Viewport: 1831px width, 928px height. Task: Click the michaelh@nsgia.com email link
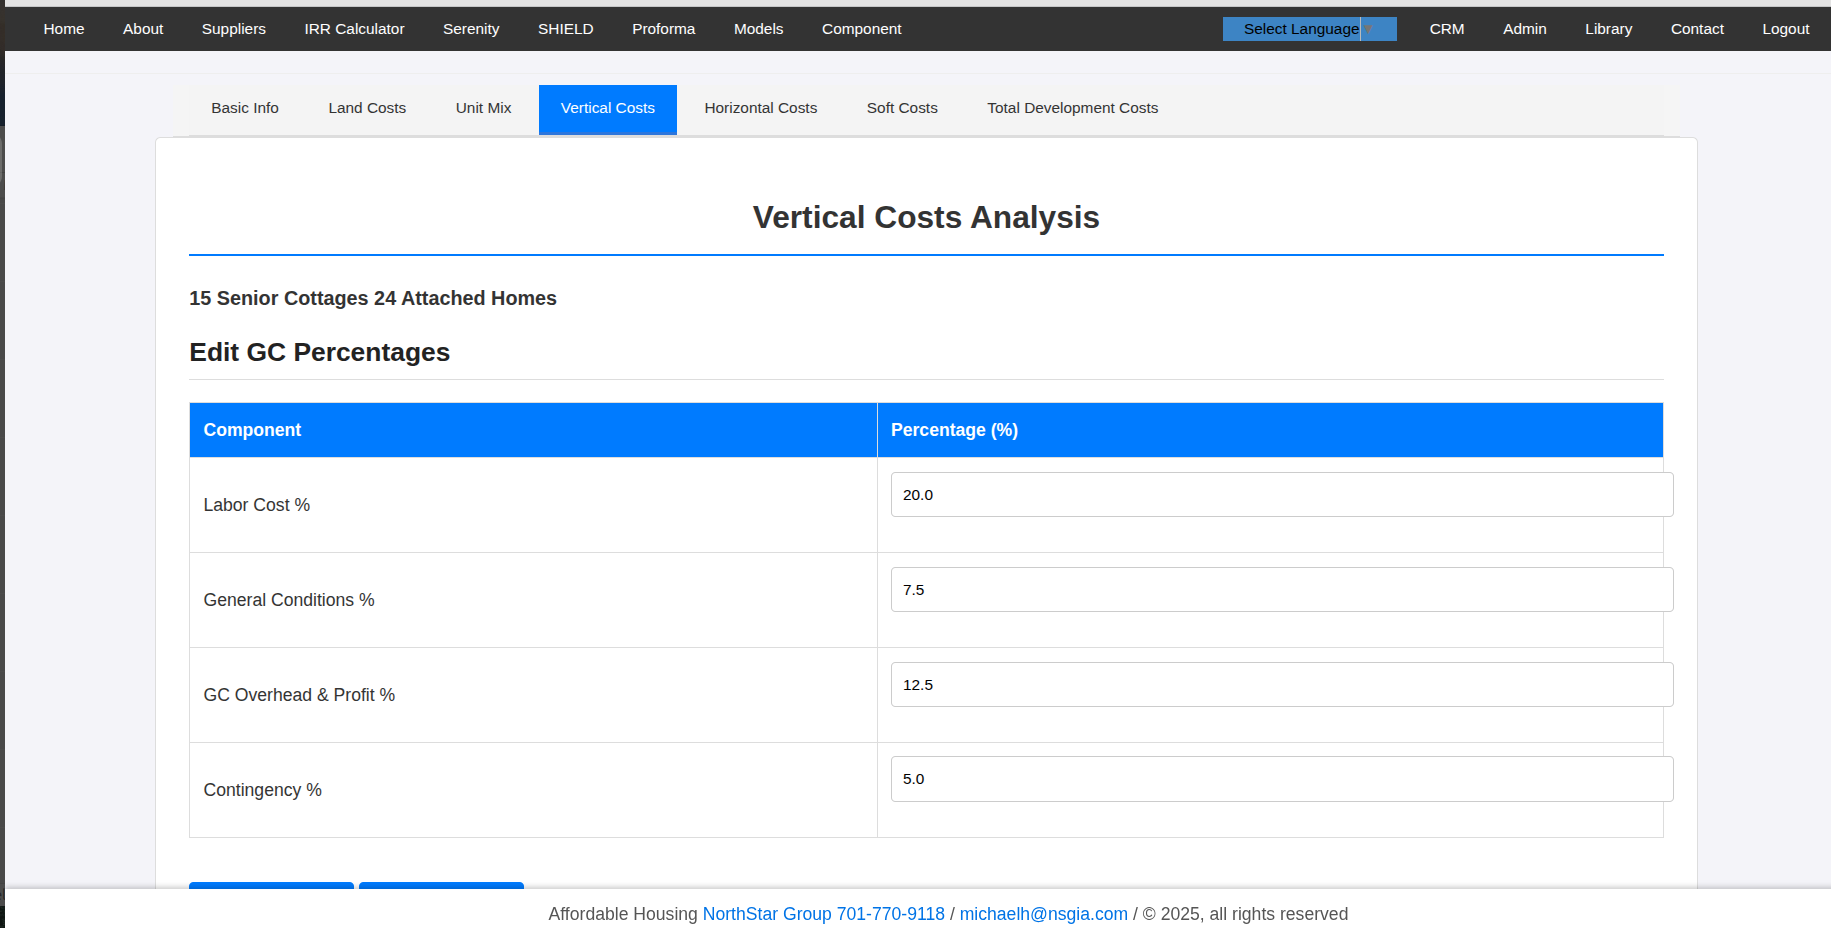1043,913
